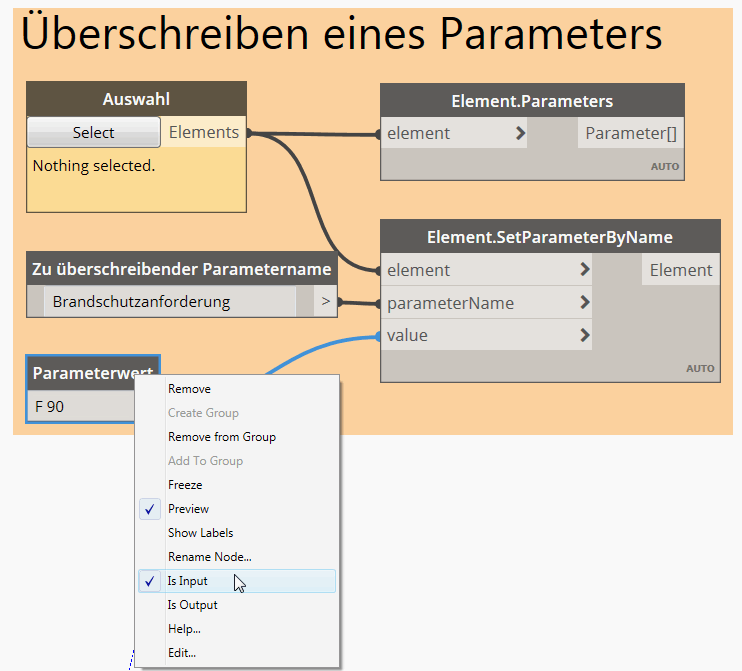Click Show Labels in the context menu

tap(200, 533)
